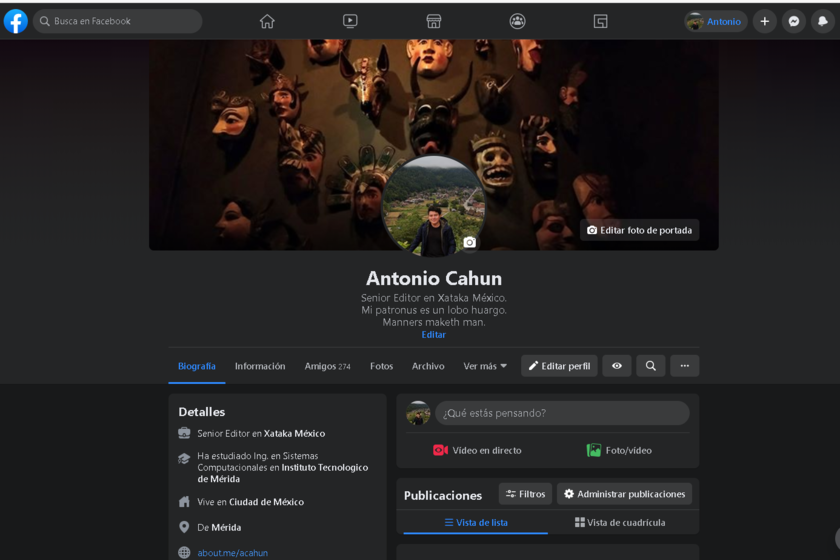Go to the Home feed icon

click(x=267, y=21)
